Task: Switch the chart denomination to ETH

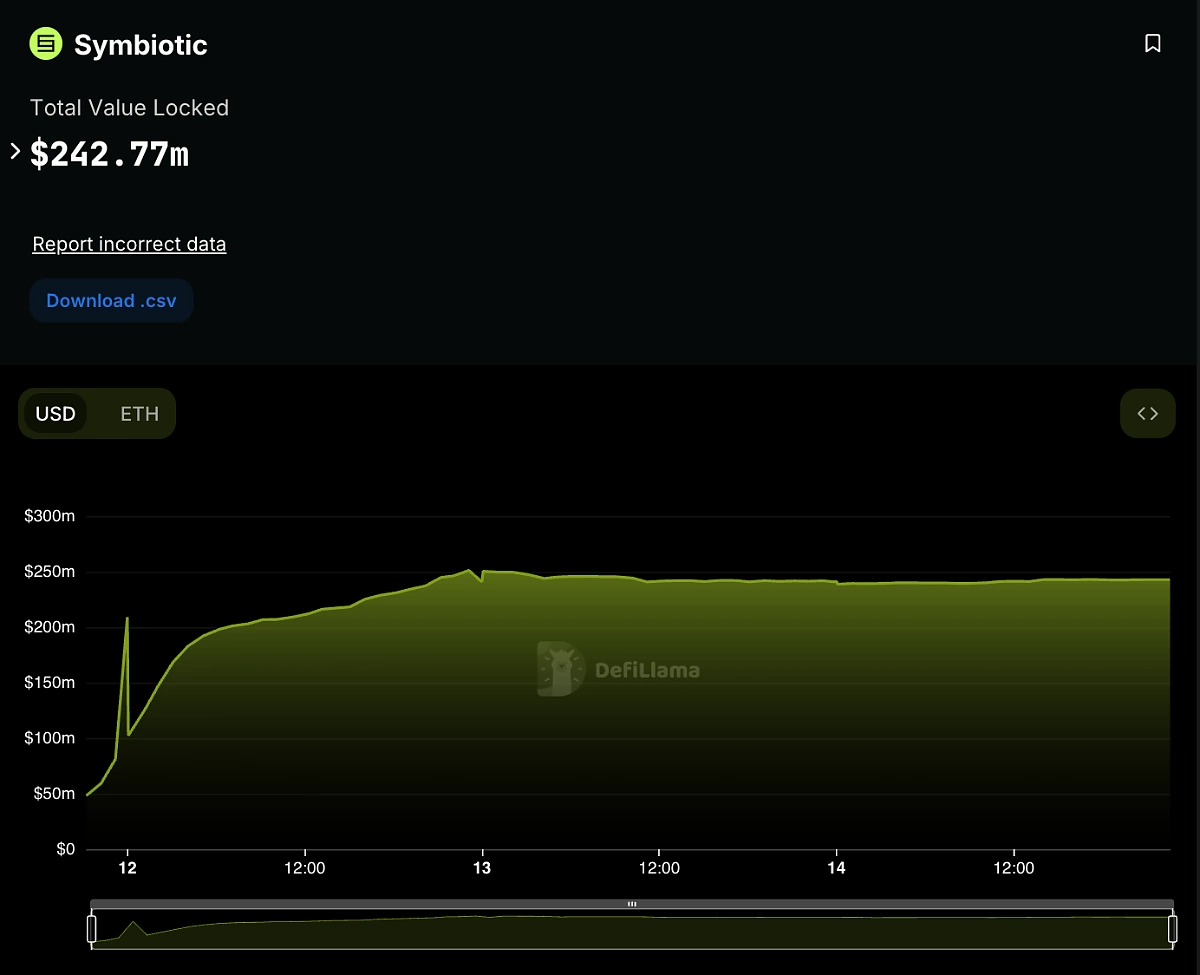Action: [138, 413]
